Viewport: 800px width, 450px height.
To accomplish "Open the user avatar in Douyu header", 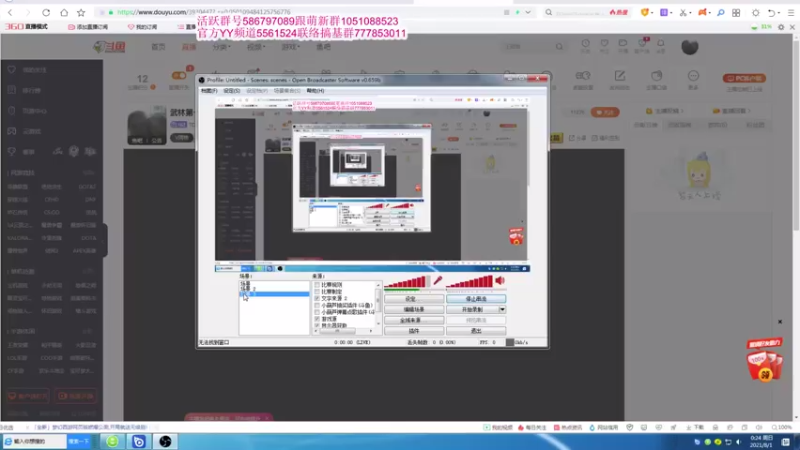I will pyautogui.click(x=690, y=47).
